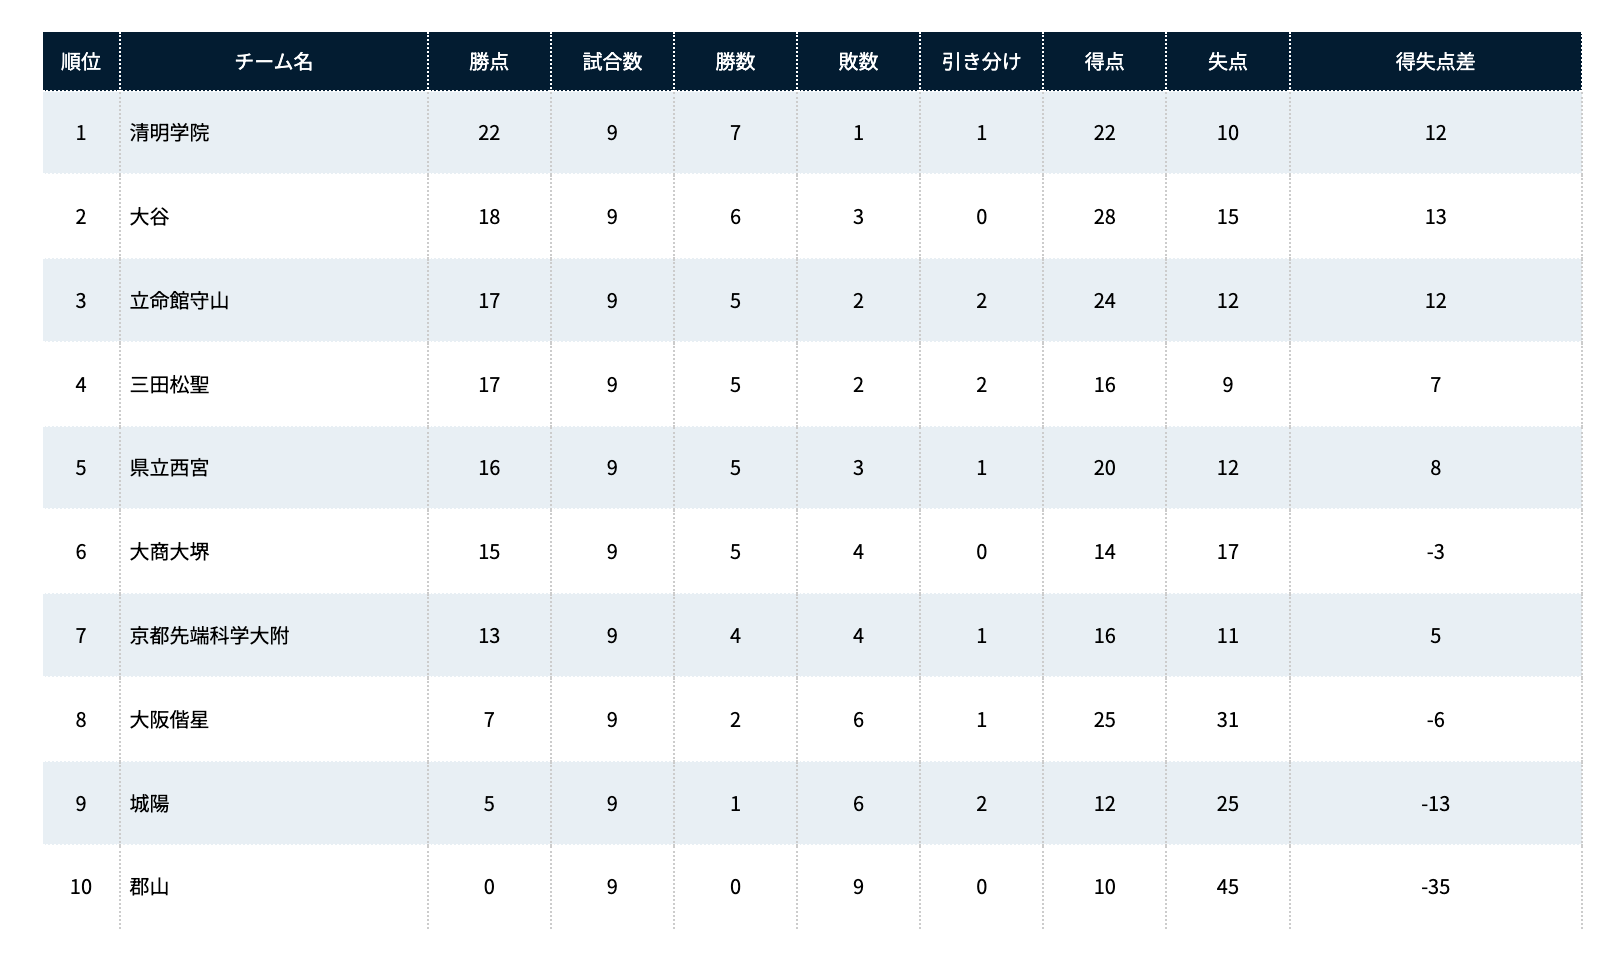Click the 勝数 column header

tap(735, 62)
